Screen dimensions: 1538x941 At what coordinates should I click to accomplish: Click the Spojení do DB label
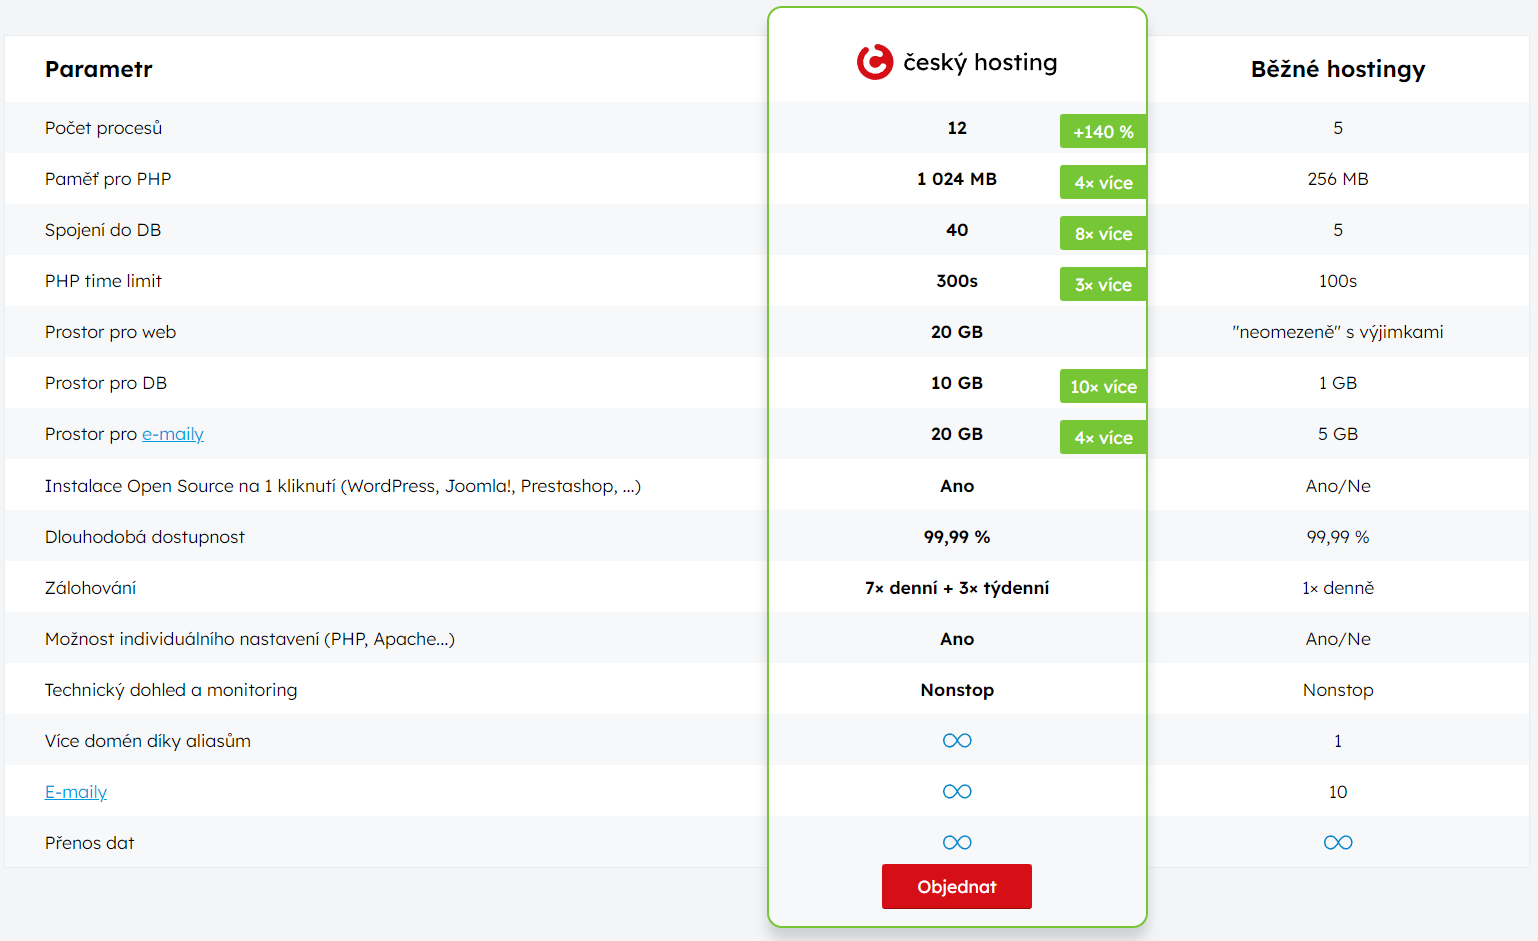click(x=103, y=230)
